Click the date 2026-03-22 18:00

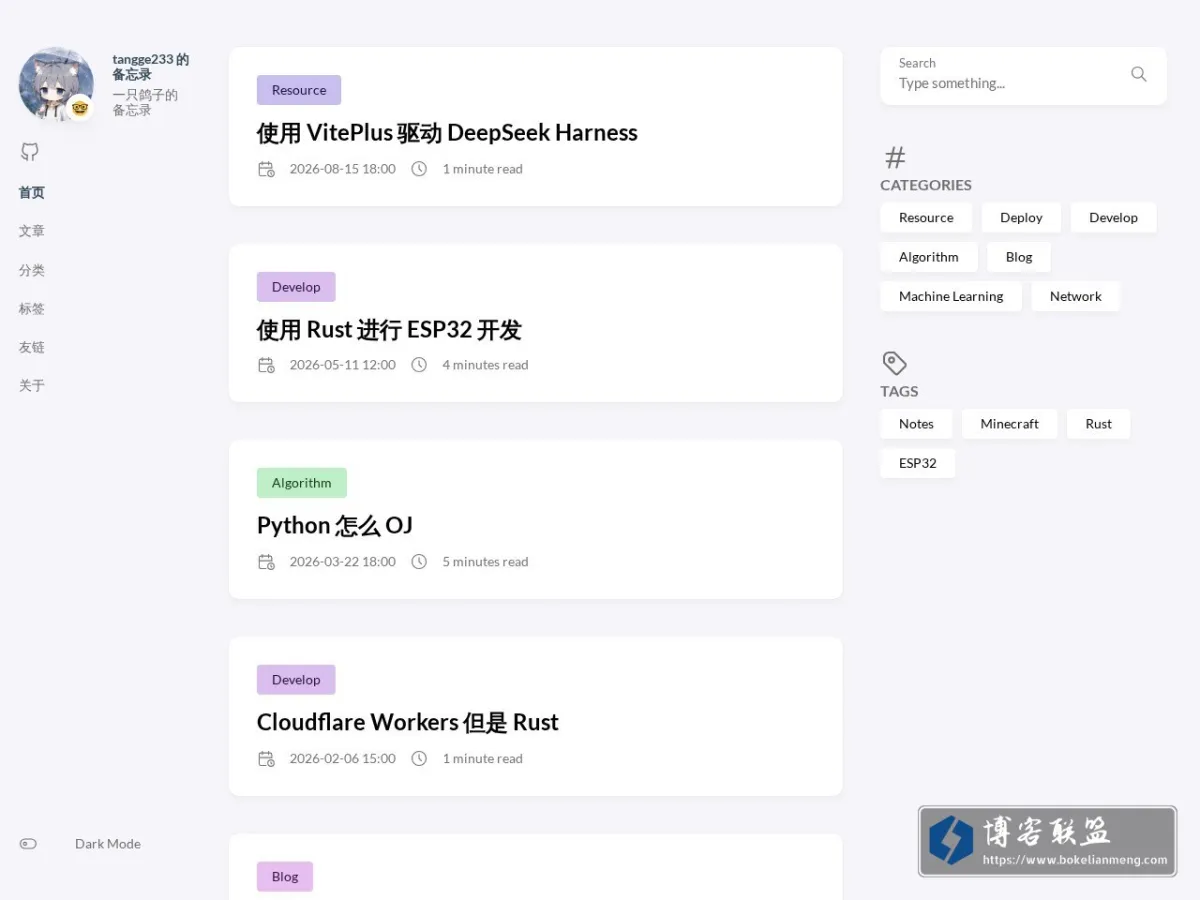tap(343, 562)
